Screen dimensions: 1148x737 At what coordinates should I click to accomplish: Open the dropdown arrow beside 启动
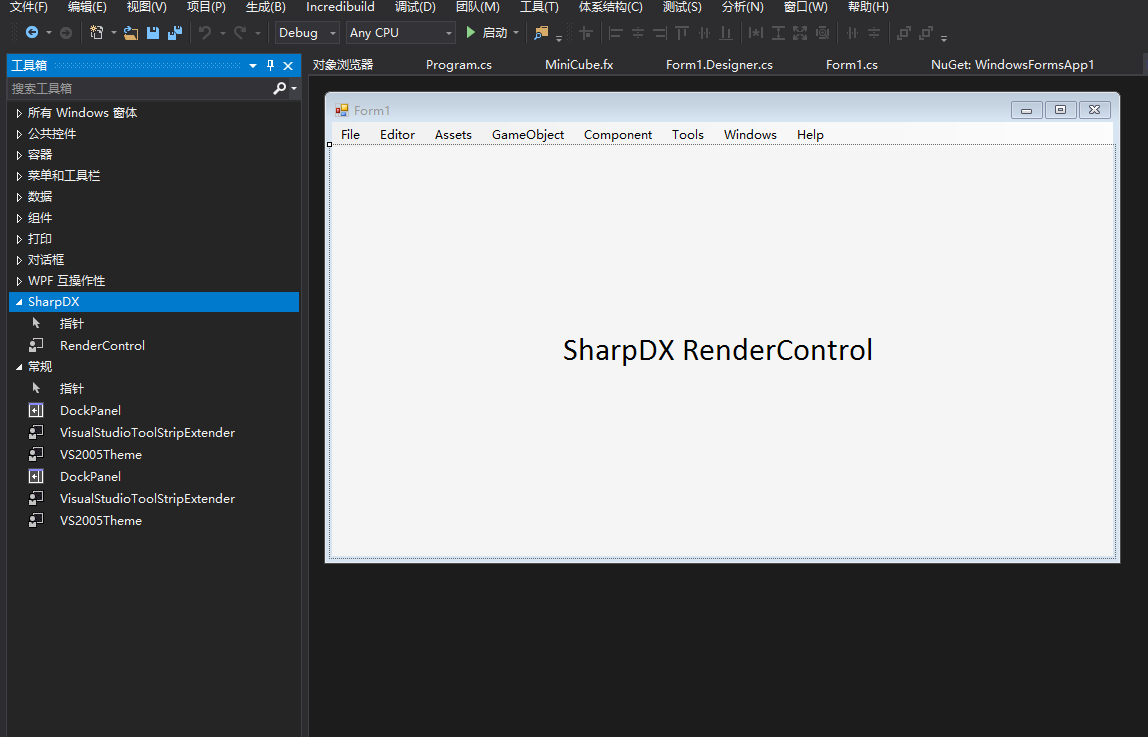516,32
